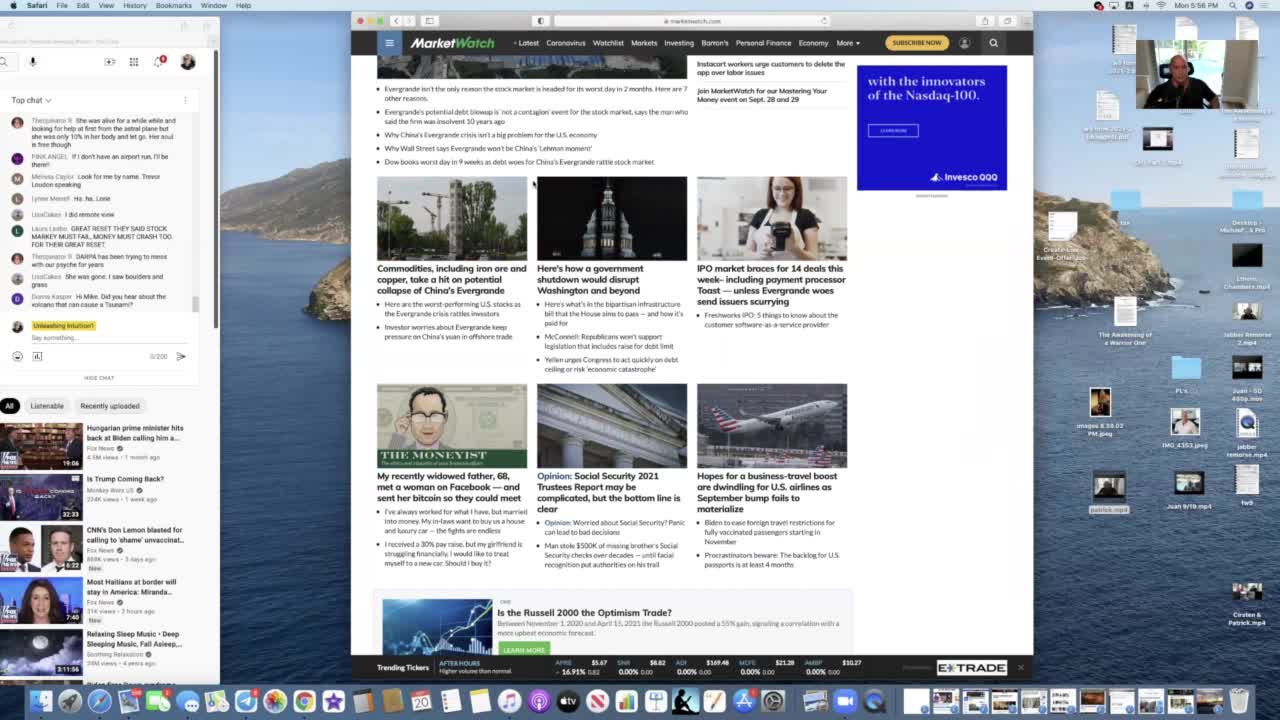
Task: Open Launchpad from the Dock
Action: pos(70,701)
